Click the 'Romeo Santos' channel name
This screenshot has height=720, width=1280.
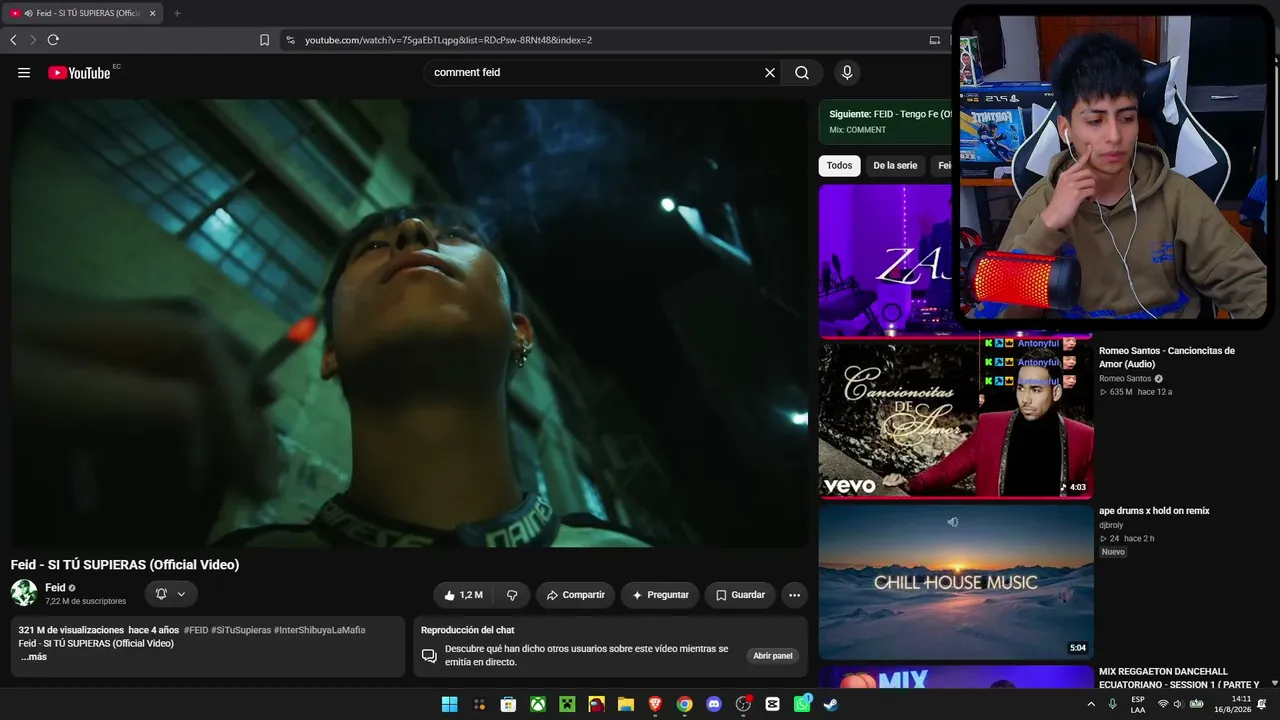pyautogui.click(x=1125, y=379)
